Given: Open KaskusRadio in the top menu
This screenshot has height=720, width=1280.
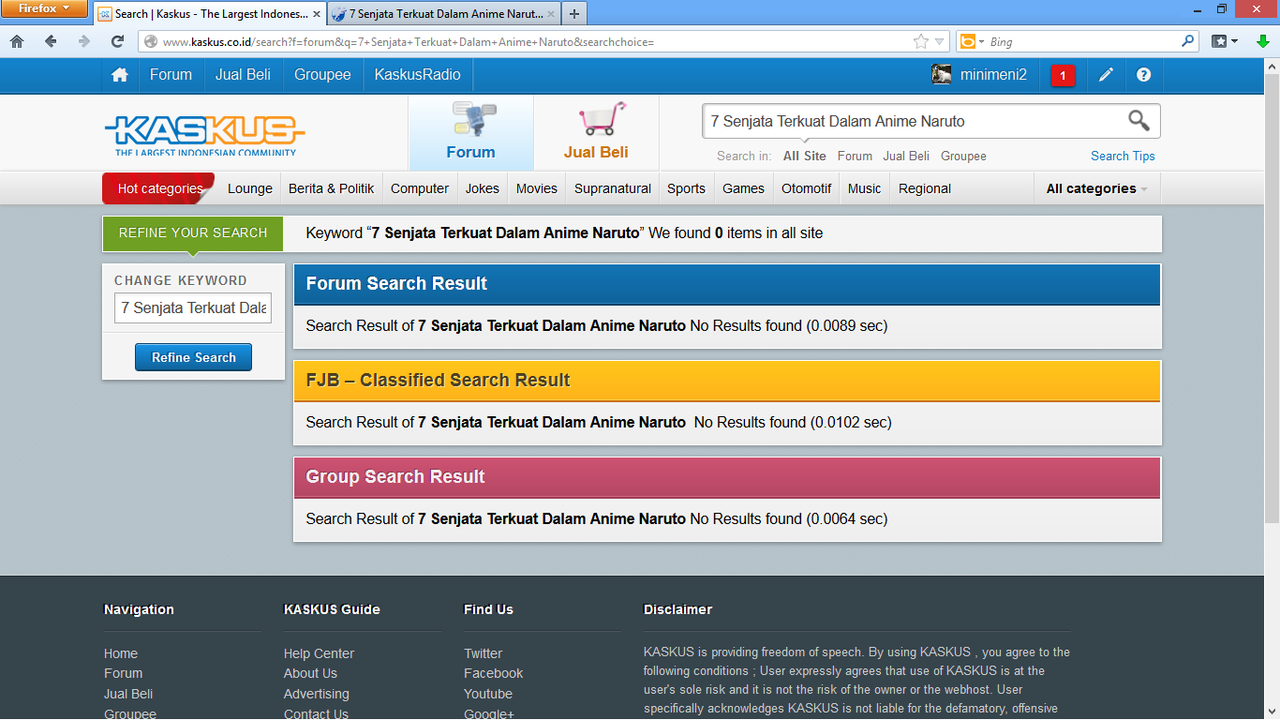Looking at the screenshot, I should click(x=418, y=75).
